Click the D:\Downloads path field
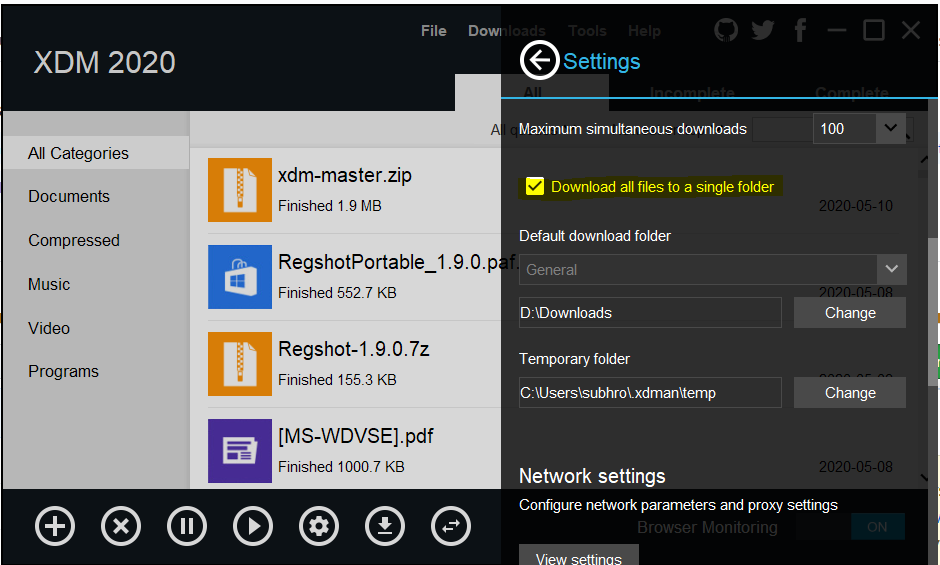 coord(650,312)
